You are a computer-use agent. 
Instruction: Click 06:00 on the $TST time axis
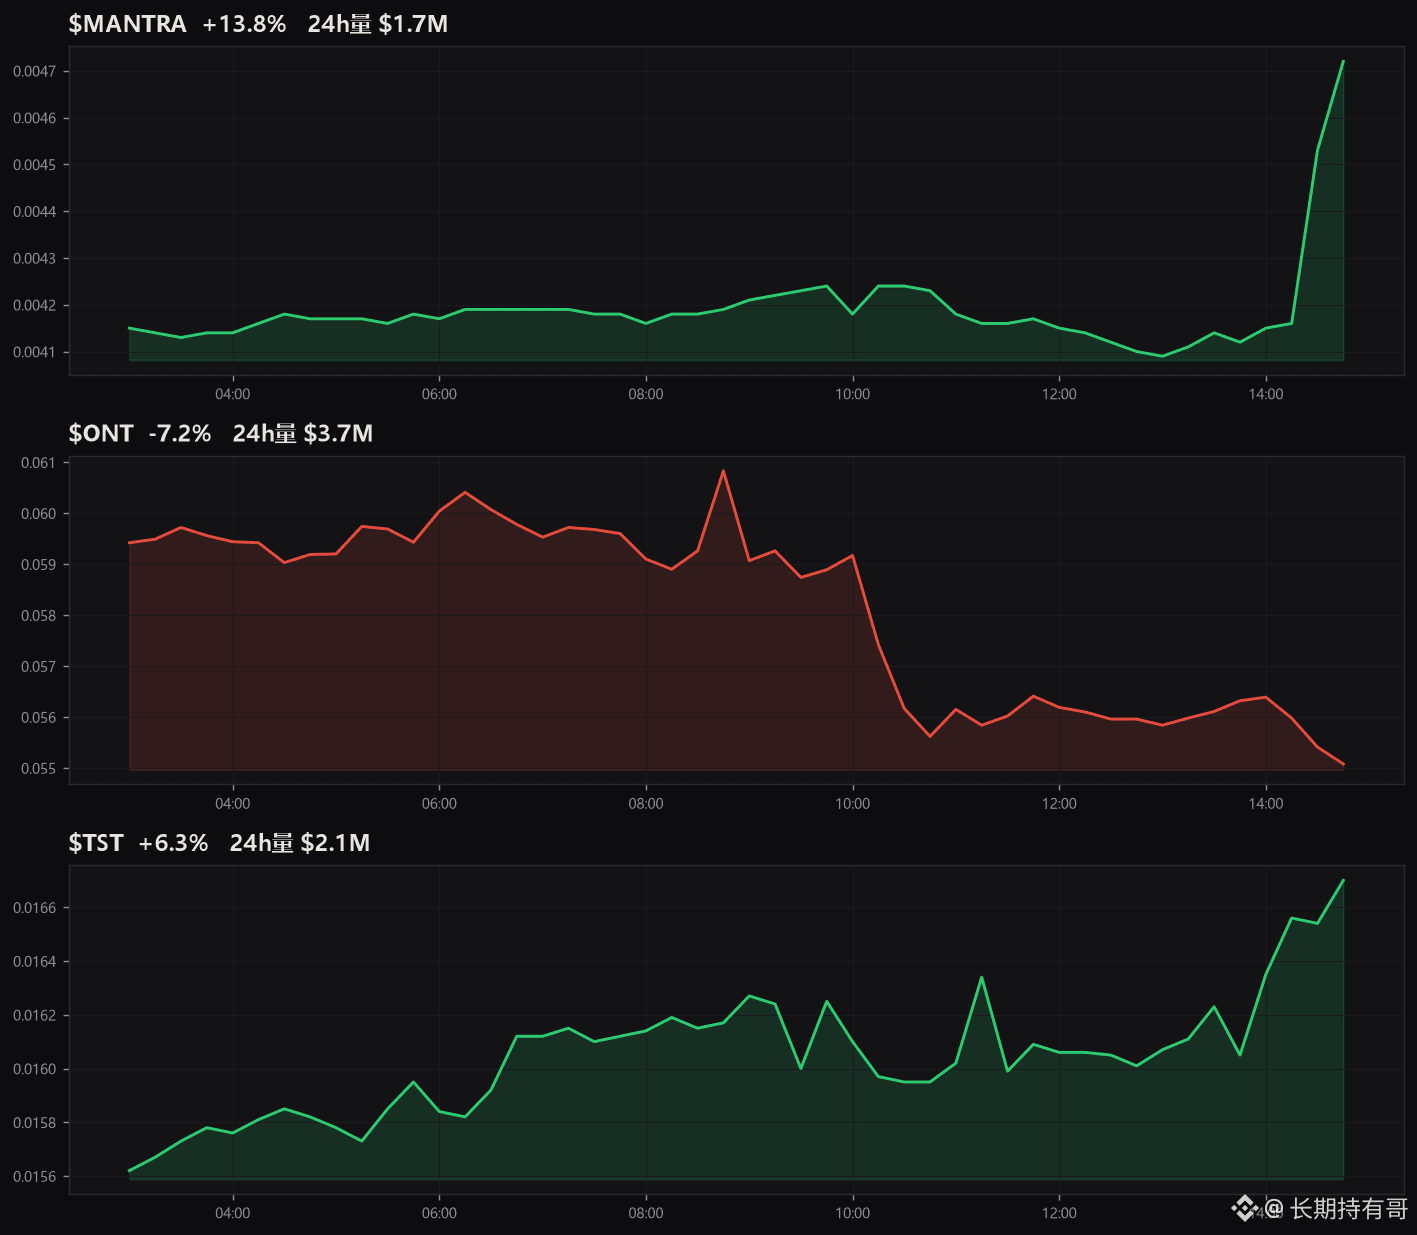pyautogui.click(x=439, y=1213)
